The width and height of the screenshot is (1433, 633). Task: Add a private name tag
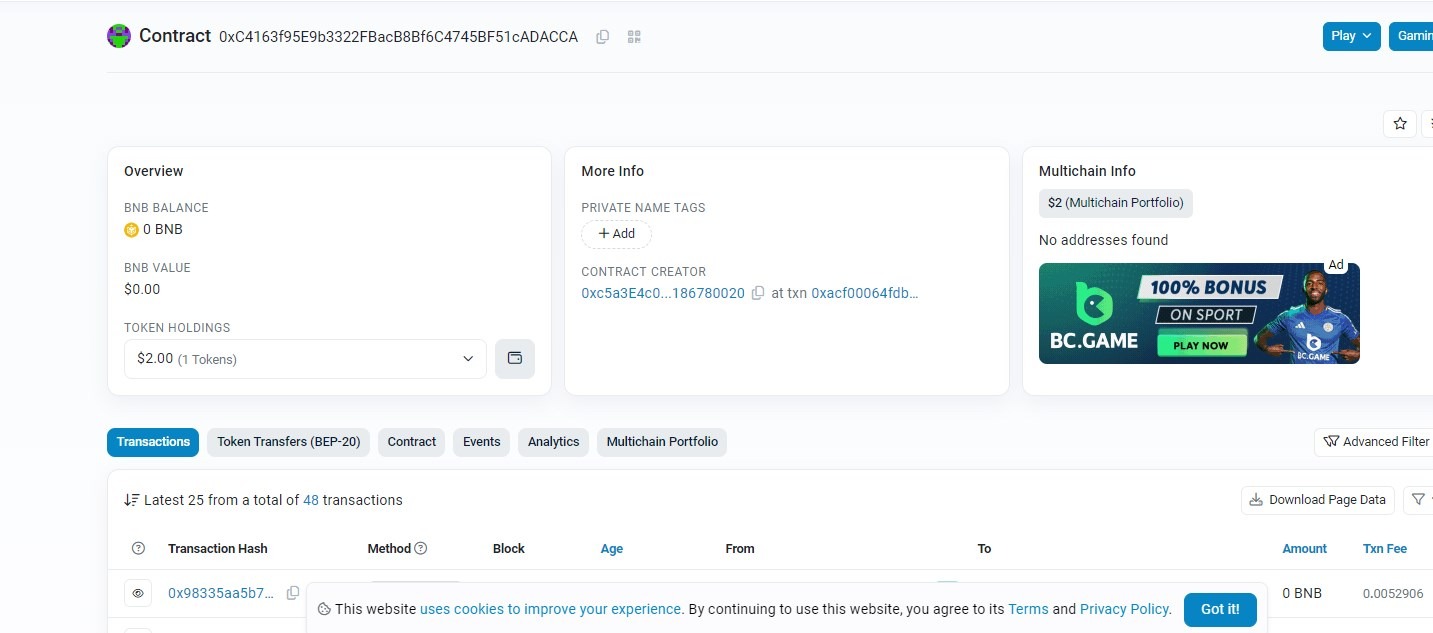pyautogui.click(x=616, y=233)
